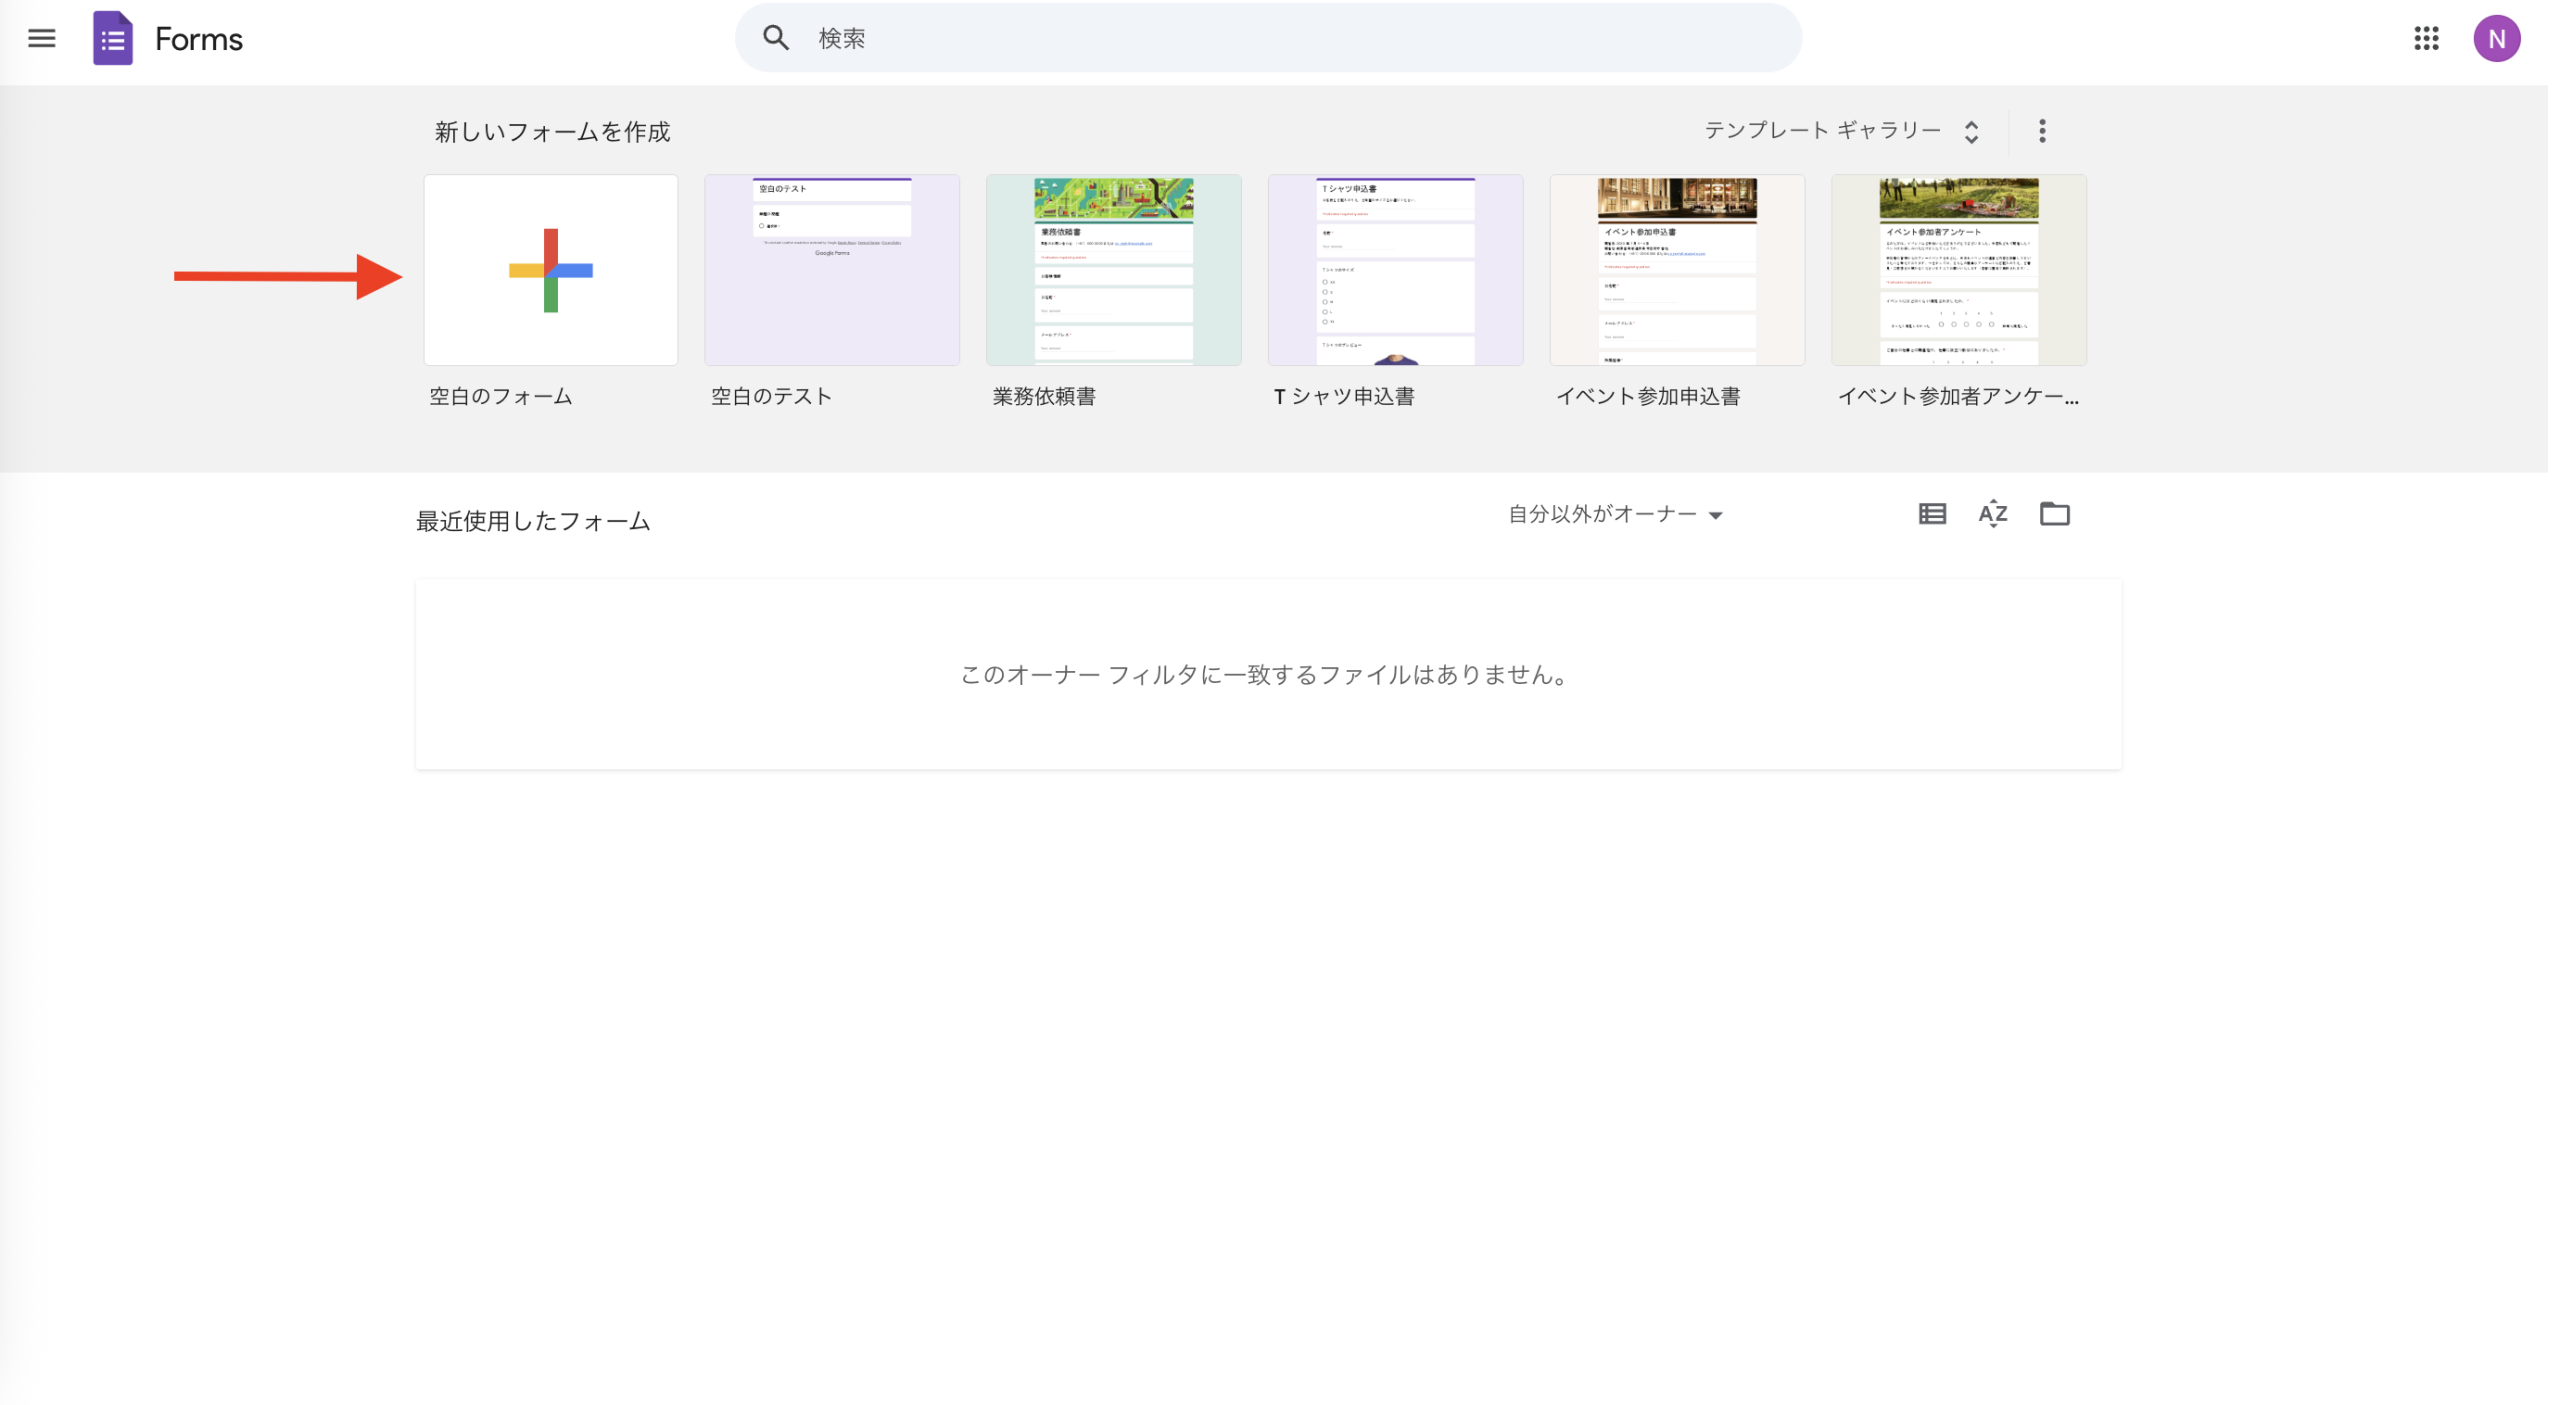Click the template gallery up-down chevrons
This screenshot has width=2560, height=1405.
(1972, 130)
